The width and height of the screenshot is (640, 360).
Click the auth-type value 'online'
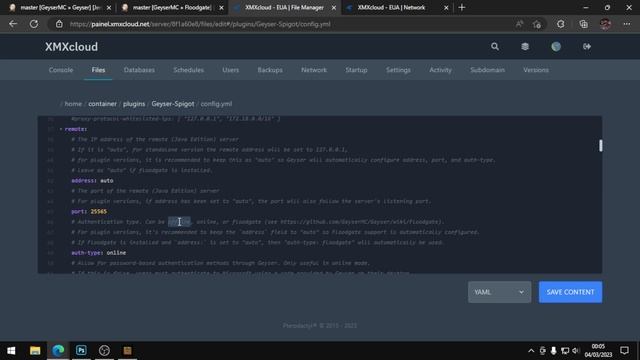tap(116, 253)
